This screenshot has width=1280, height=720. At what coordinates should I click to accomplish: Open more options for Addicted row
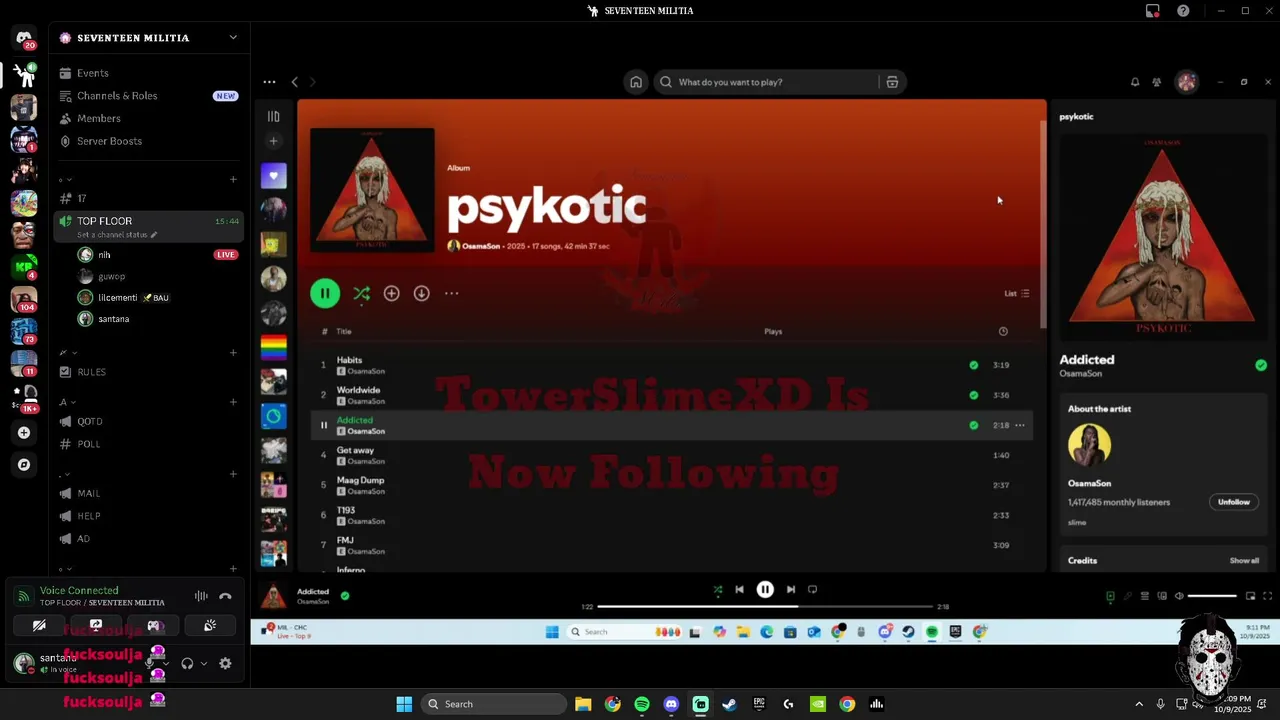tap(1020, 425)
